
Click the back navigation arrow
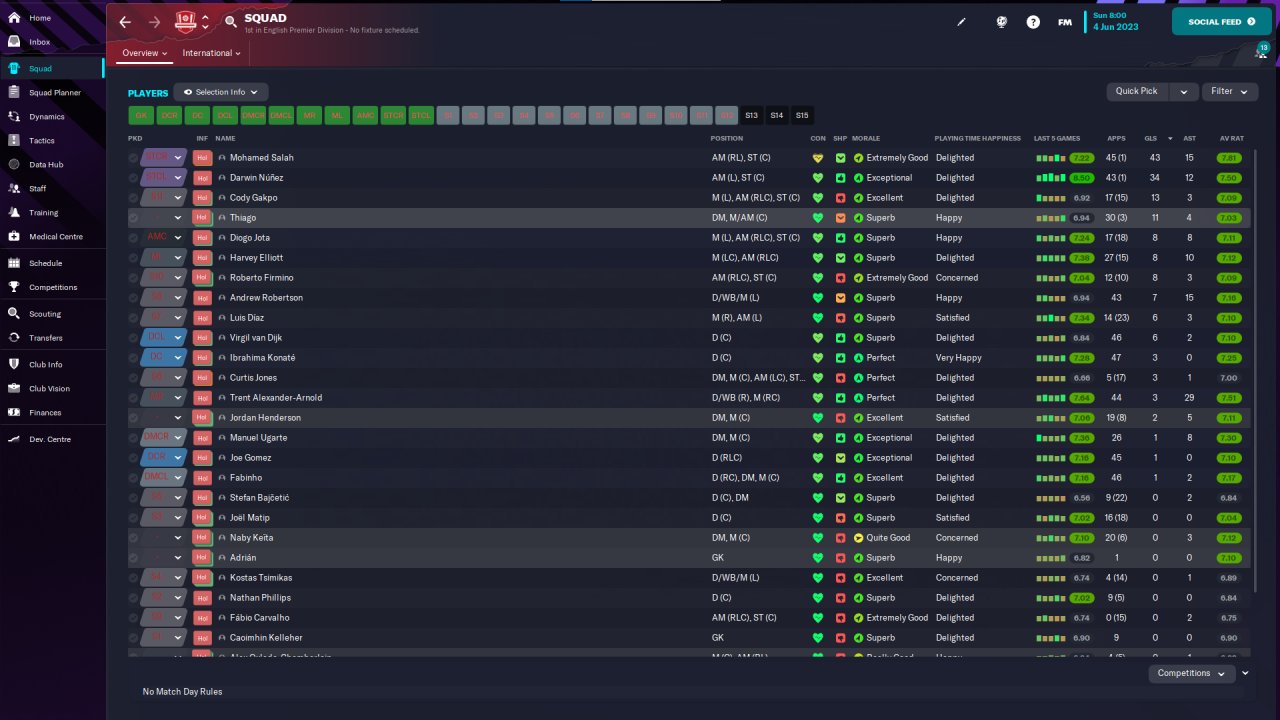click(125, 22)
